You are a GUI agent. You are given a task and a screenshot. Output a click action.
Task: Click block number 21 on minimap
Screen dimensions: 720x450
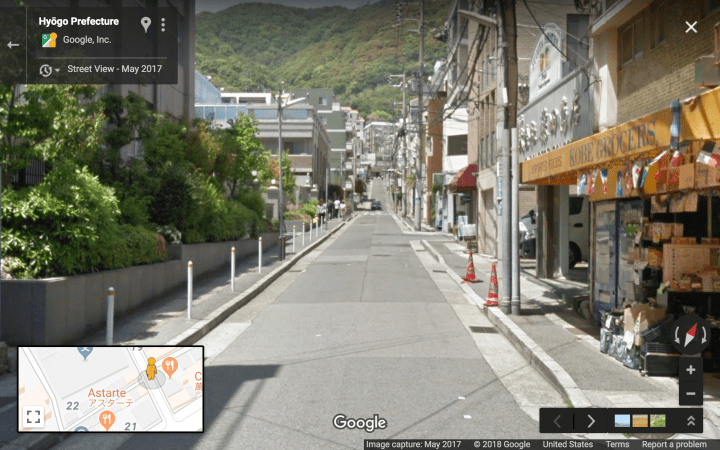click(x=131, y=426)
